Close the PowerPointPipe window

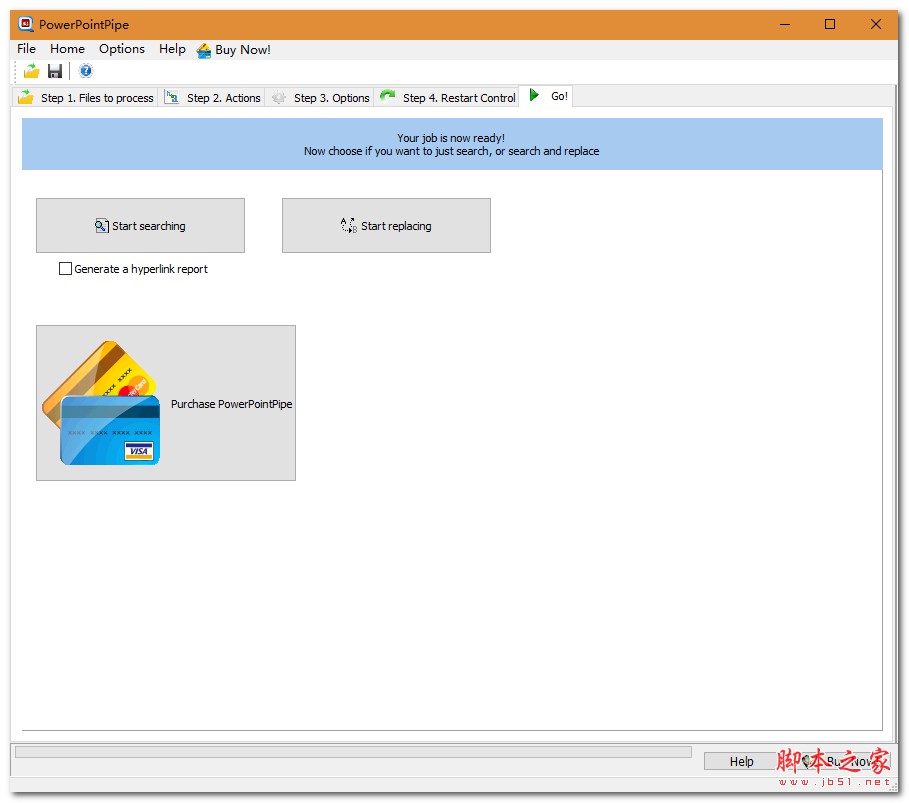pyautogui.click(x=875, y=24)
